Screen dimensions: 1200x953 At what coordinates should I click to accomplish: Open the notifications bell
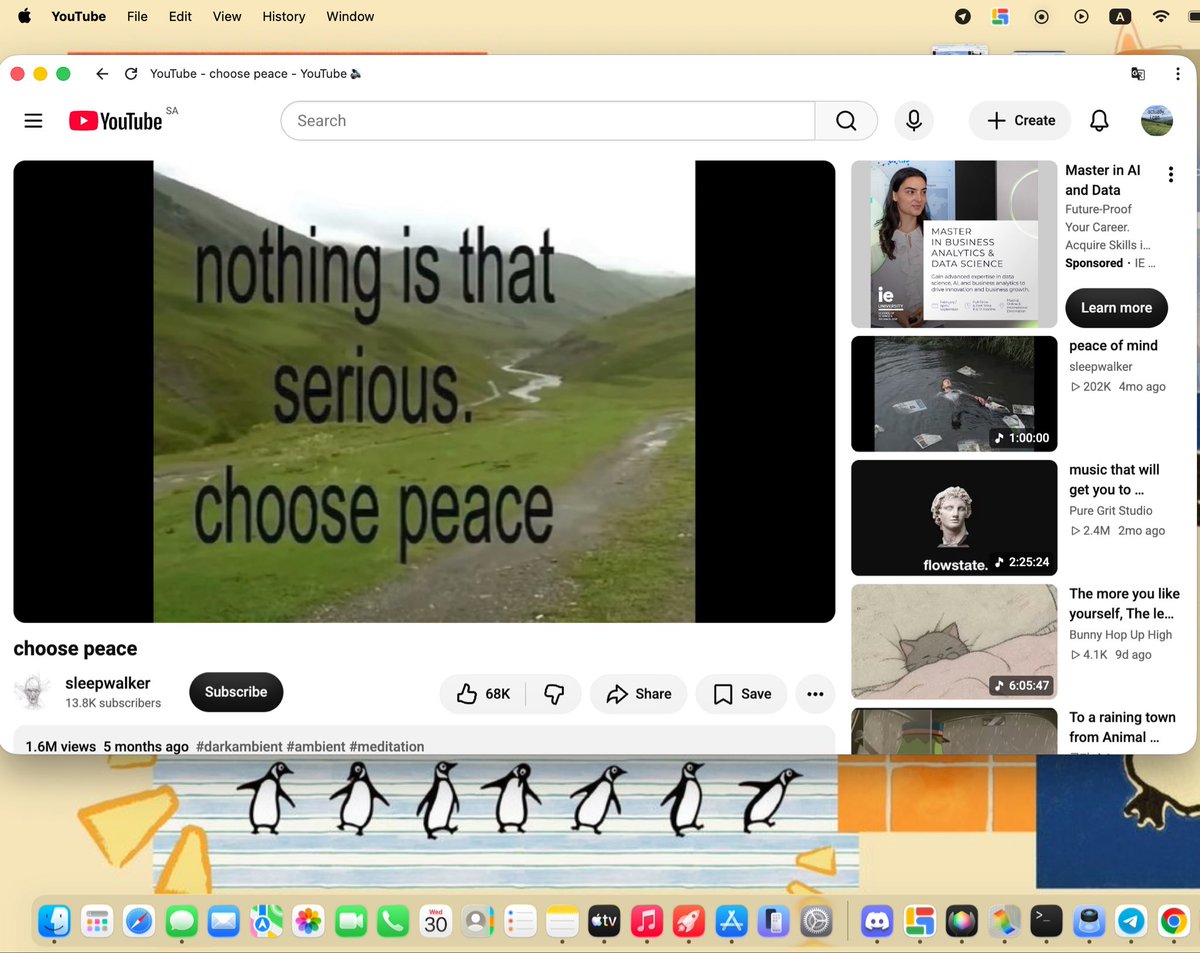[x=1099, y=121]
